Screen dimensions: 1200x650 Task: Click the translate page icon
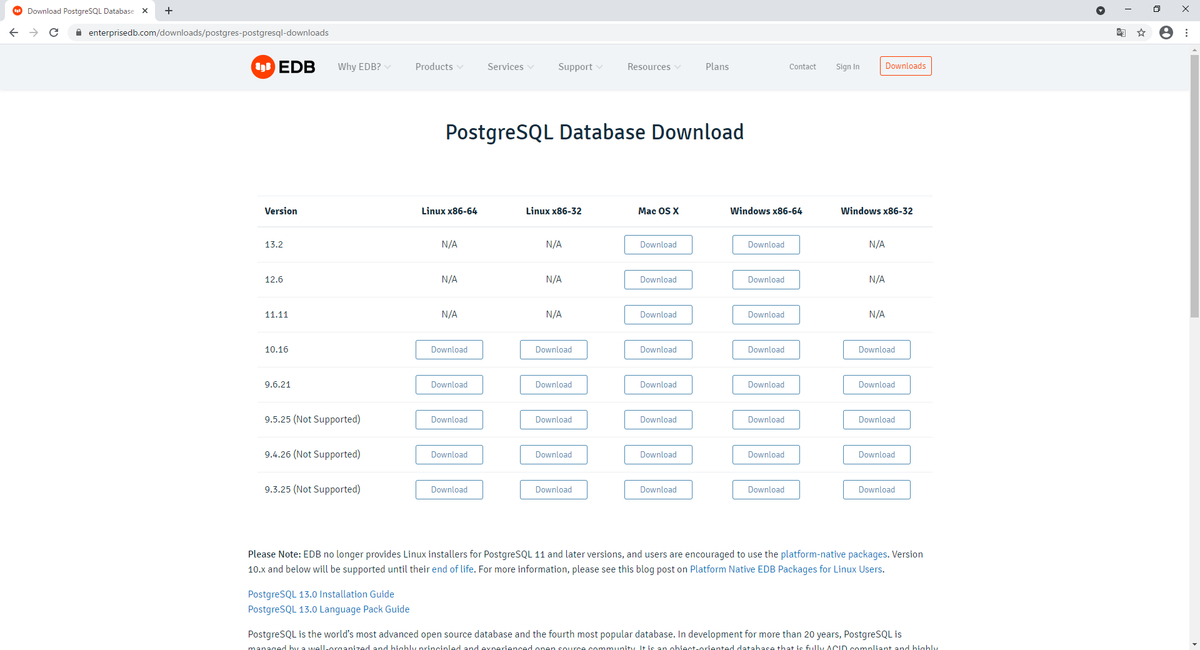tap(1120, 32)
